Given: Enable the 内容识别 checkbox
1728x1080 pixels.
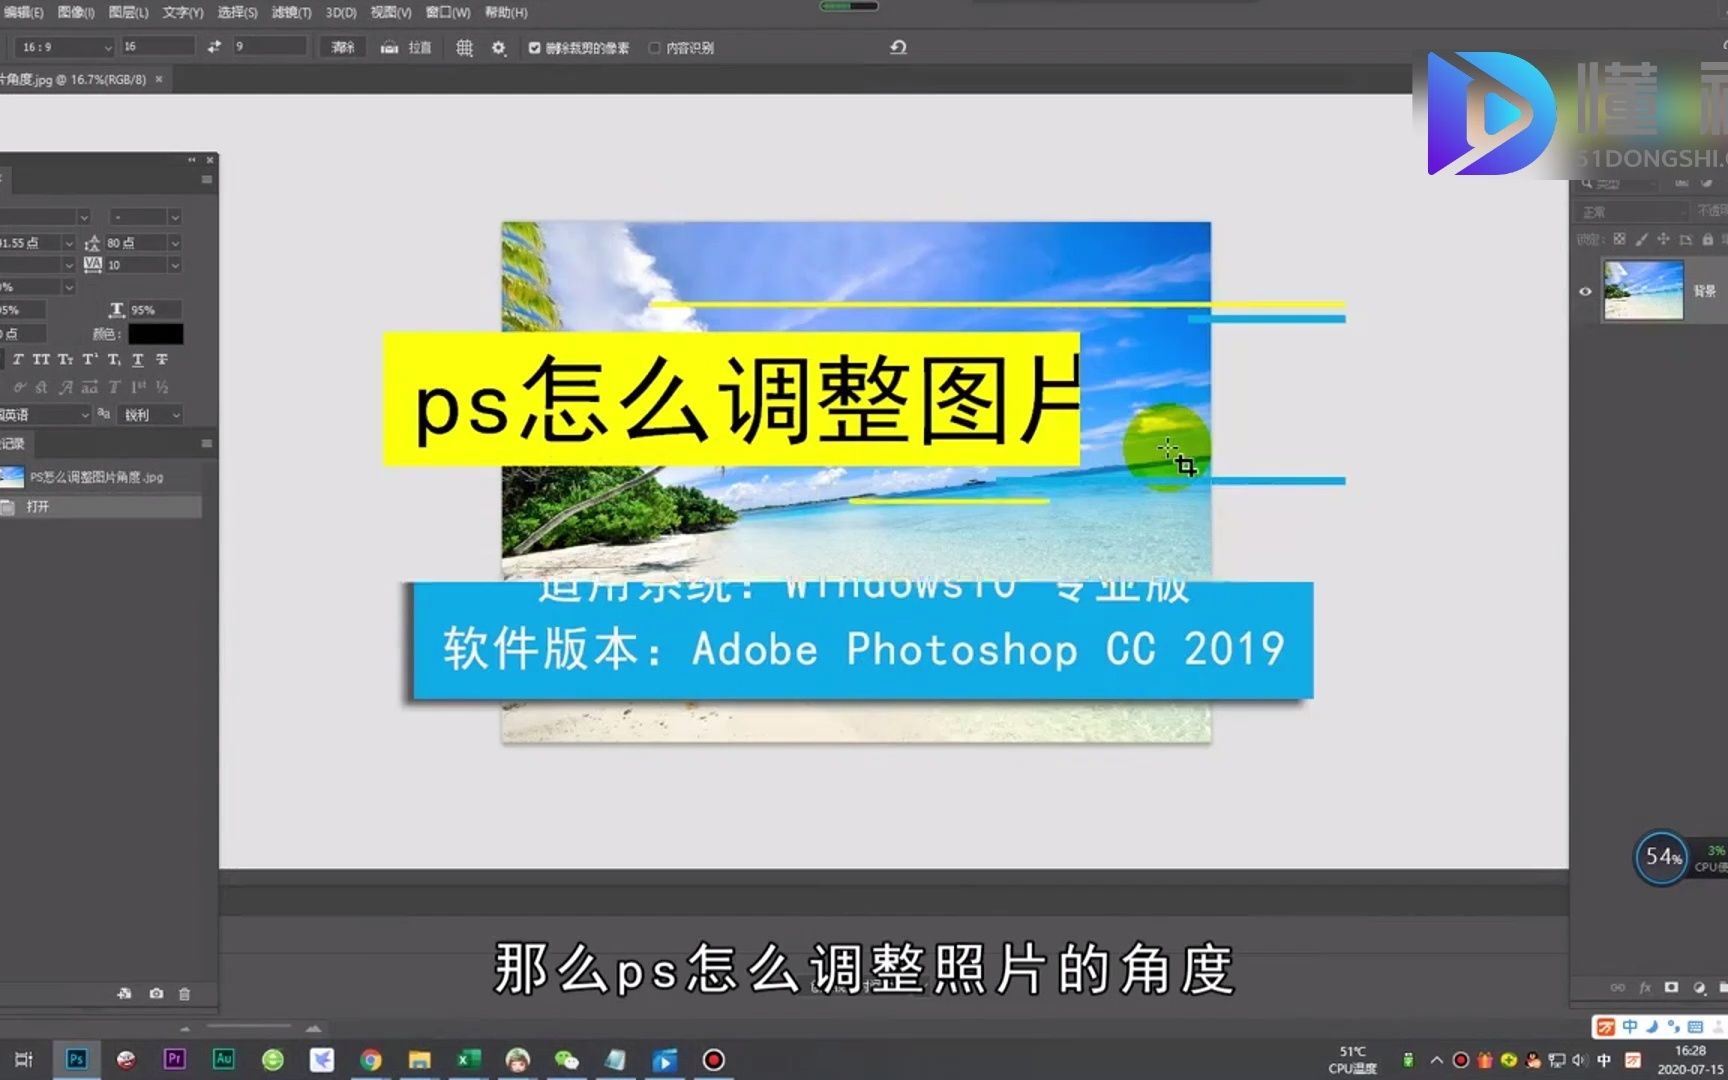Looking at the screenshot, I should click(x=654, y=47).
